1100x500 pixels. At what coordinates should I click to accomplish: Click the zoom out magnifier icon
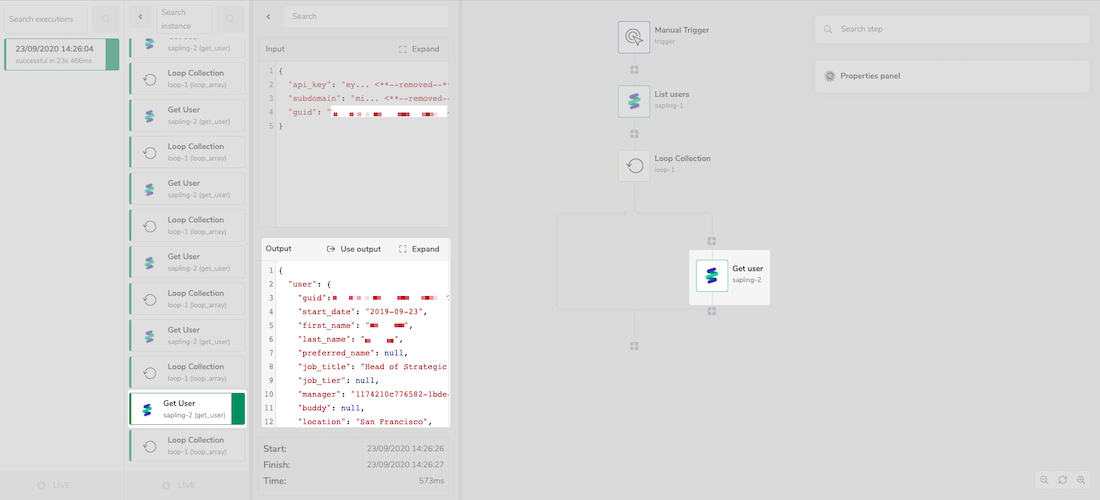pyautogui.click(x=1045, y=480)
